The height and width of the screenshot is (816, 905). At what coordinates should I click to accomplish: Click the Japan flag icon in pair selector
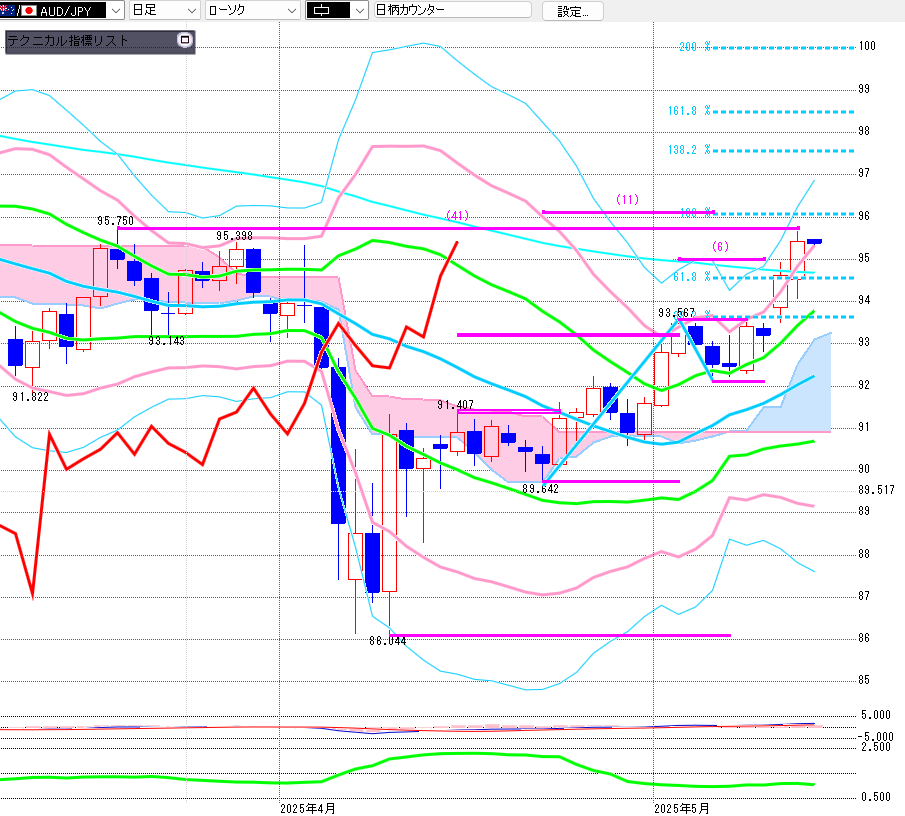[28, 10]
